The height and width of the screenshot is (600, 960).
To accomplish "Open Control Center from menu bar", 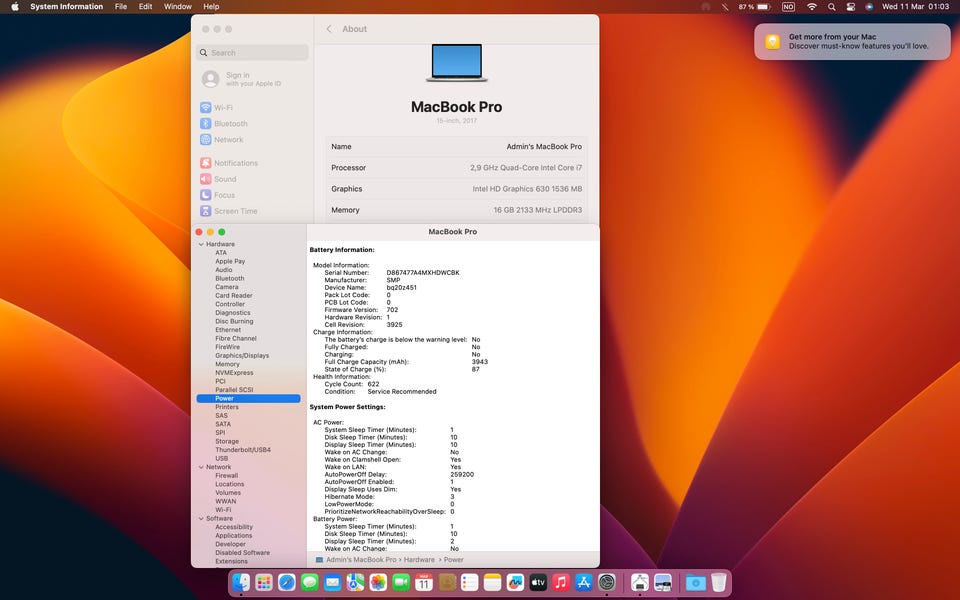I will (x=851, y=7).
